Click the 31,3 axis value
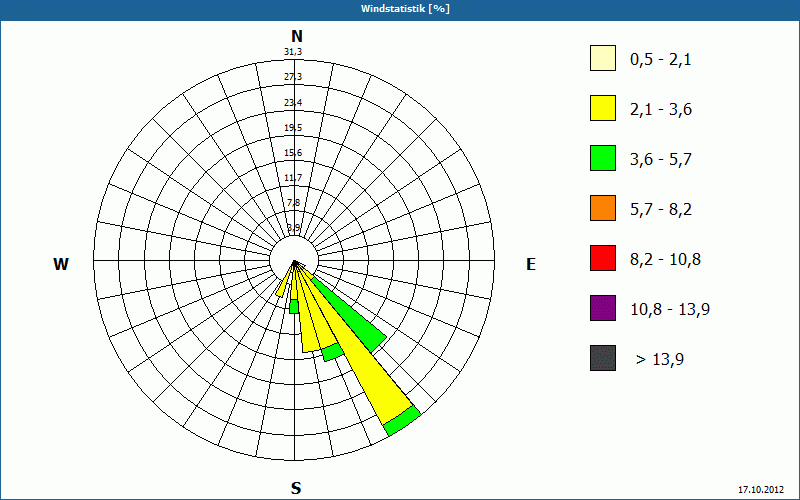This screenshot has width=800, height=500. pos(293,52)
